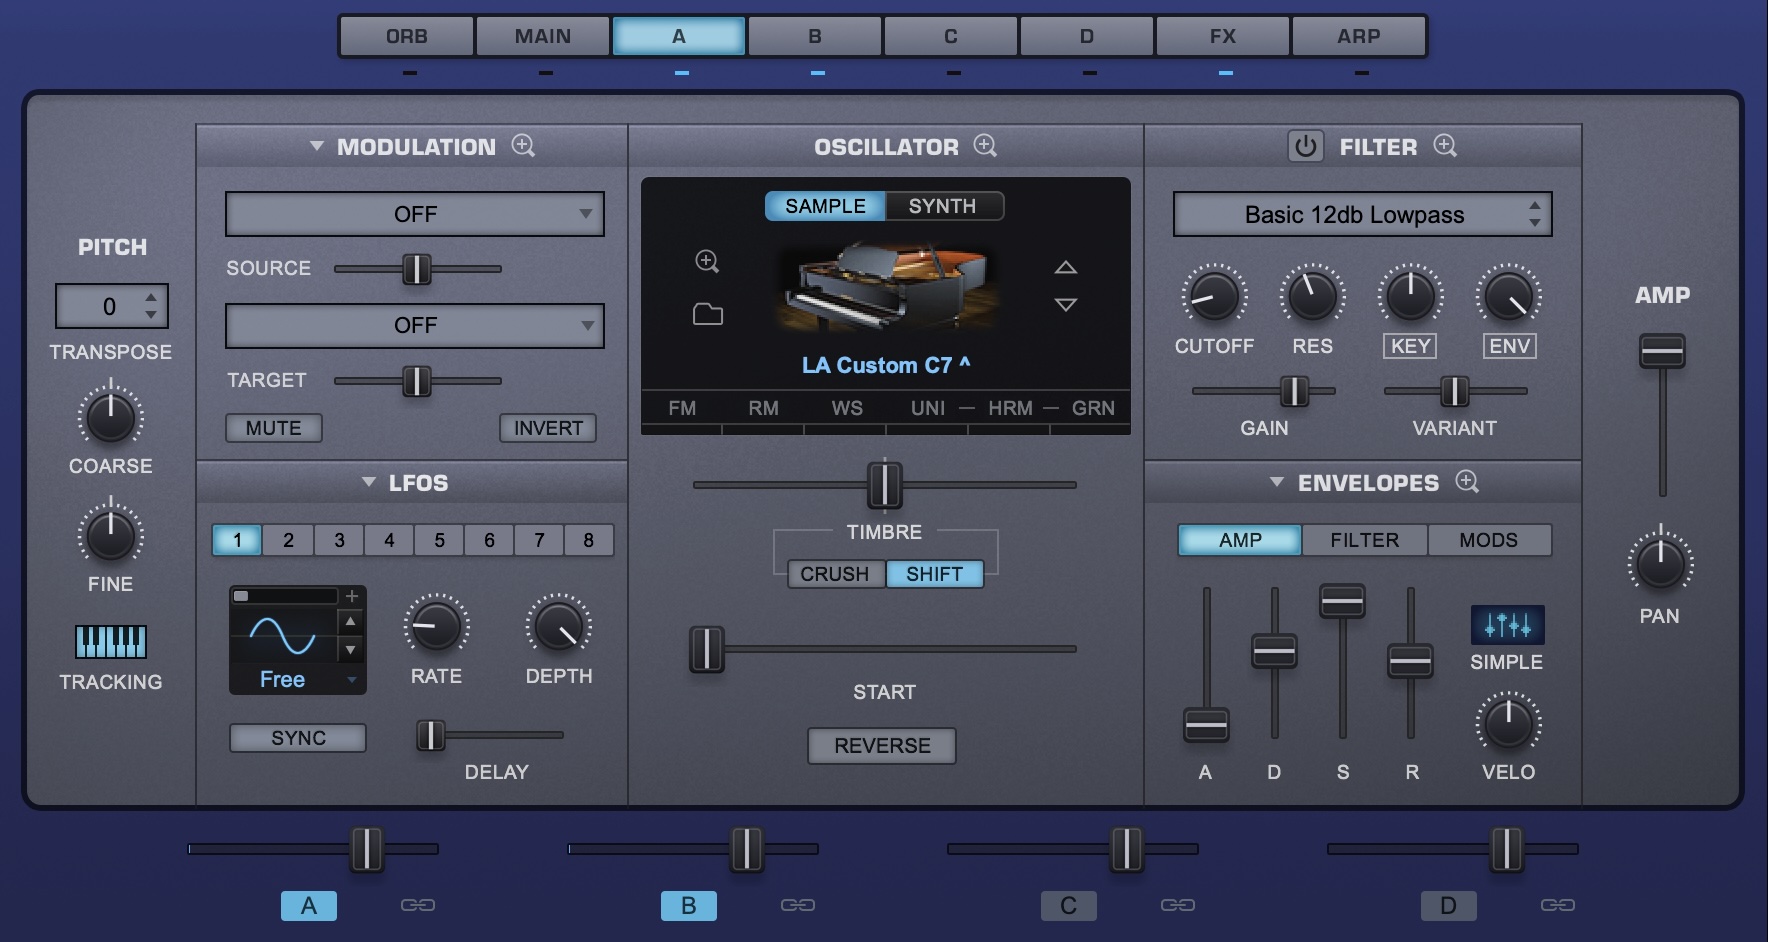1768x942 pixels.
Task: Click the LFO Rate knob
Action: click(436, 626)
